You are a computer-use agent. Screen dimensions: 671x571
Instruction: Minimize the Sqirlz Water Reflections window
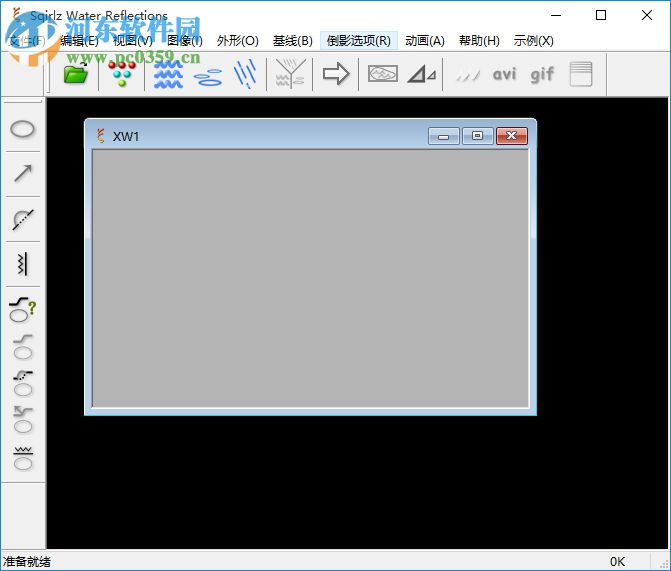(x=556, y=15)
